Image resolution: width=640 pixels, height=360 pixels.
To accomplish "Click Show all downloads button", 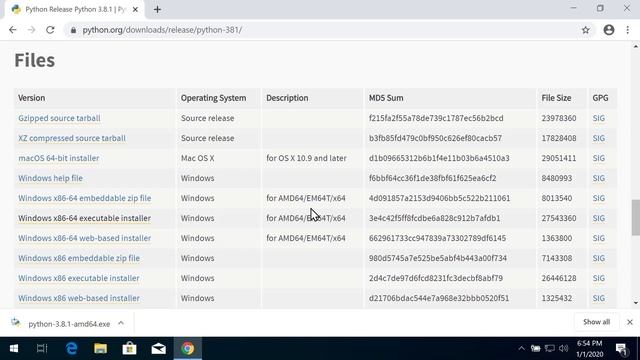I will (x=596, y=322).
